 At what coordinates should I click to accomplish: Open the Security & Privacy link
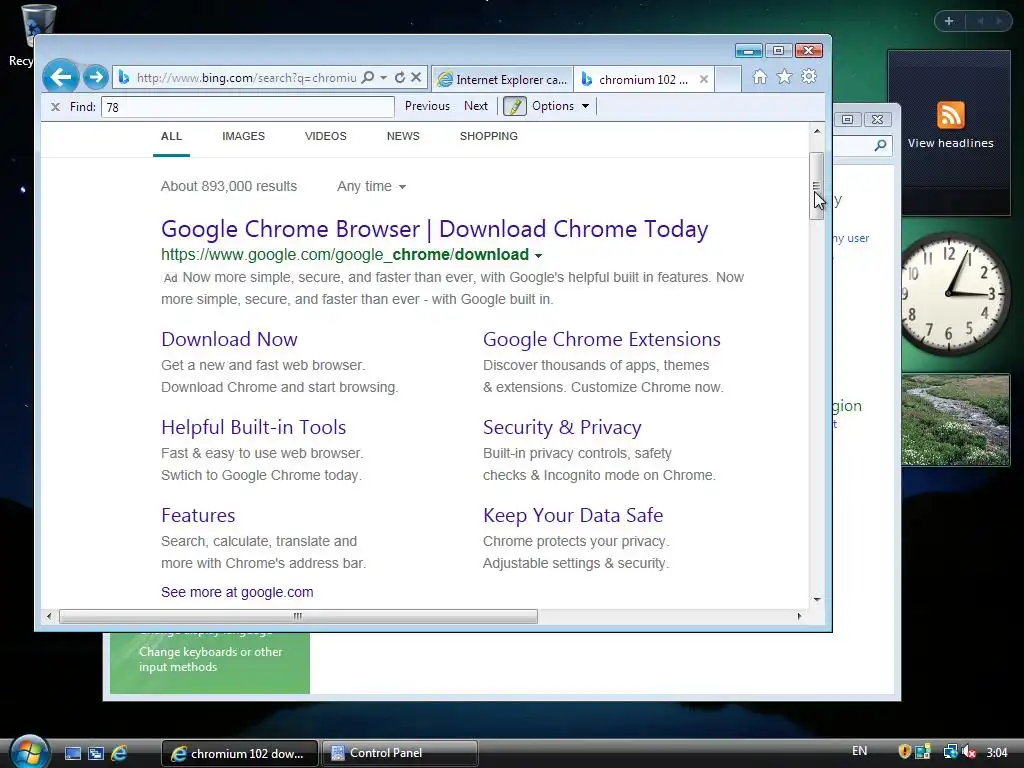coord(562,428)
